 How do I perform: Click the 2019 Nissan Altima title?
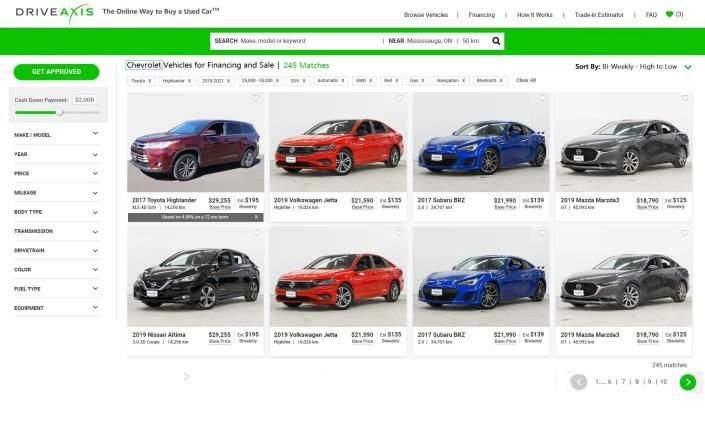coord(159,335)
